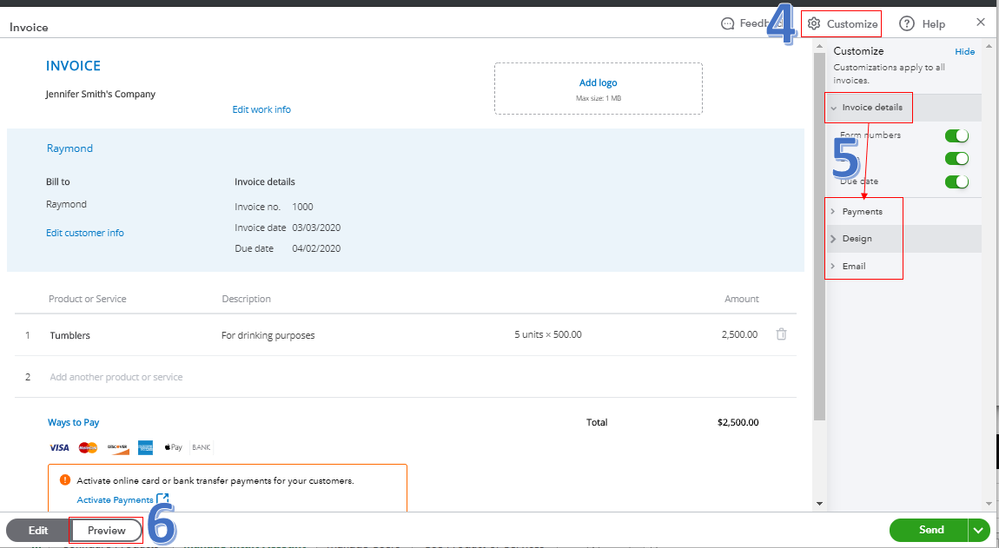999x548 pixels.
Task: Delete the Tumblers line with trash icon
Action: click(781, 334)
